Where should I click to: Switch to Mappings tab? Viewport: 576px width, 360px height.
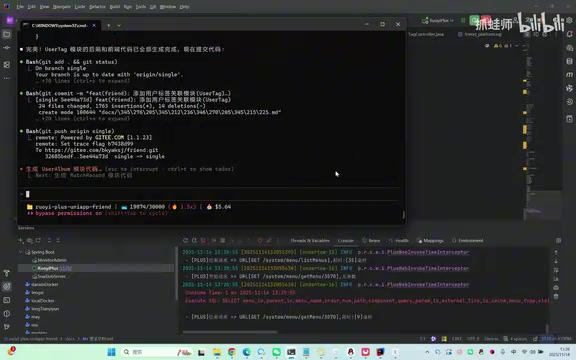point(430,241)
